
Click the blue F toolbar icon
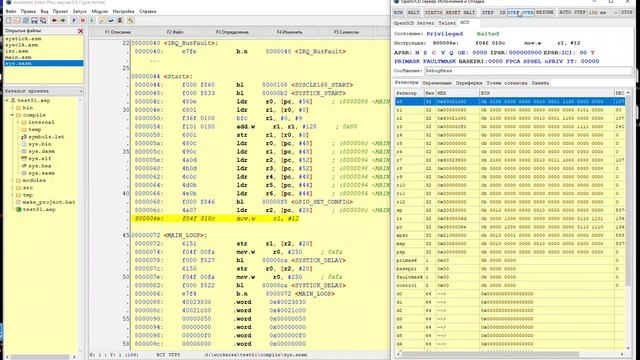click(73, 20)
